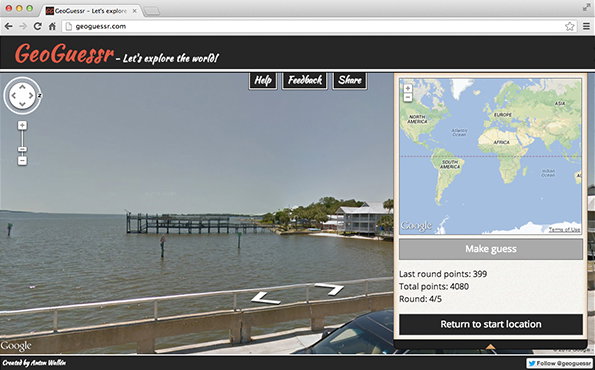This screenshot has height=370, width=595.
Task: Move forward along the road with the right chevron
Action: click(x=329, y=289)
